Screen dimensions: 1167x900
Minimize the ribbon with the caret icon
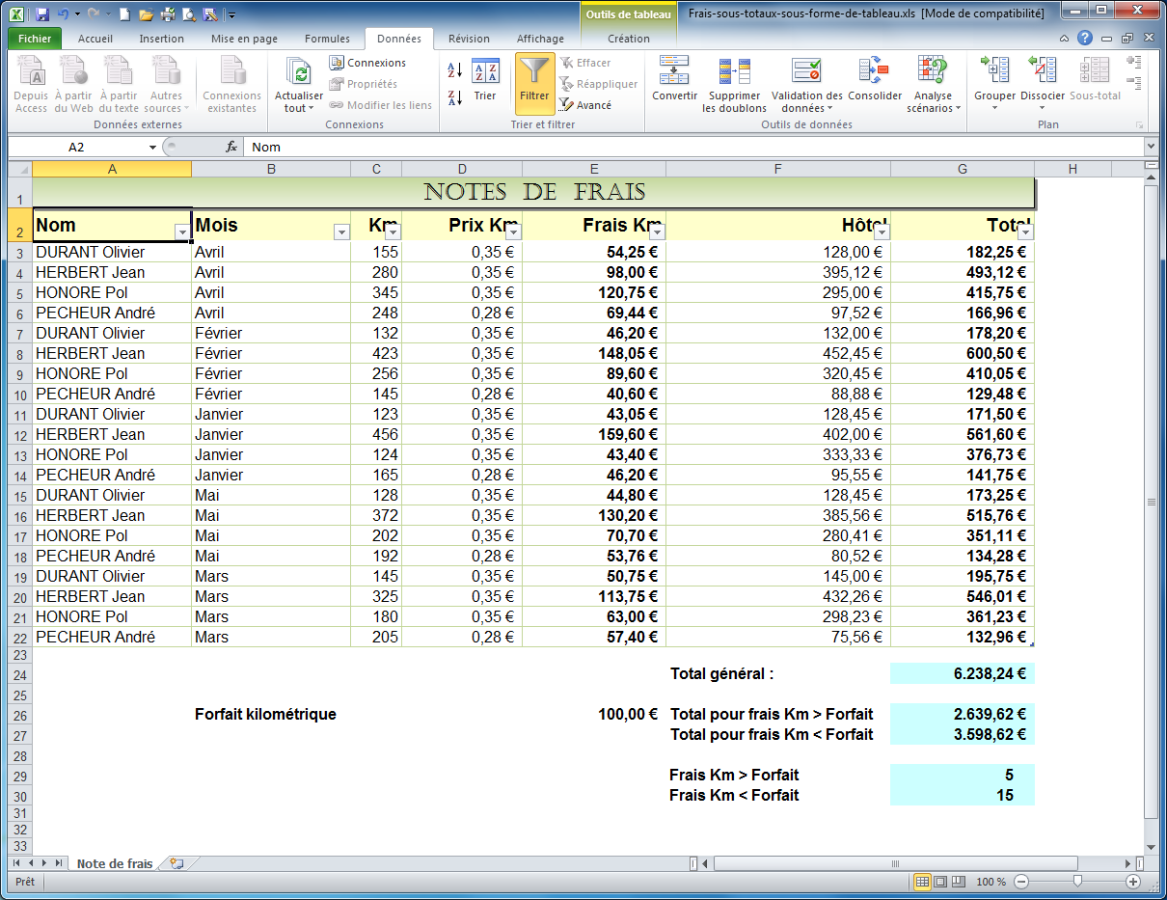(x=1064, y=39)
